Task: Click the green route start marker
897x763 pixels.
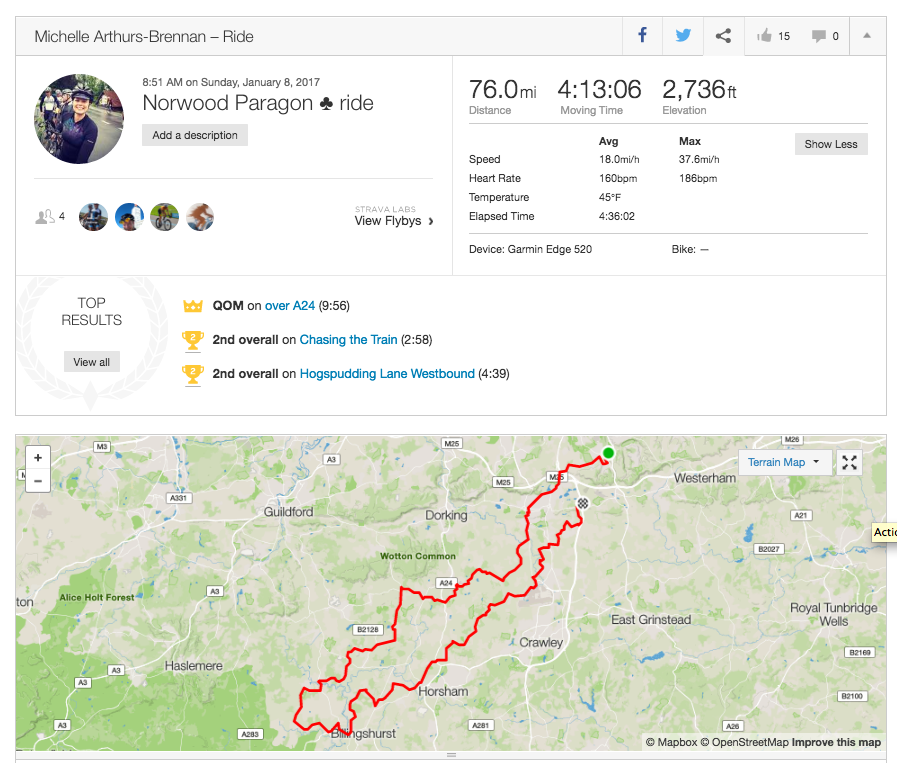Action: (608, 454)
